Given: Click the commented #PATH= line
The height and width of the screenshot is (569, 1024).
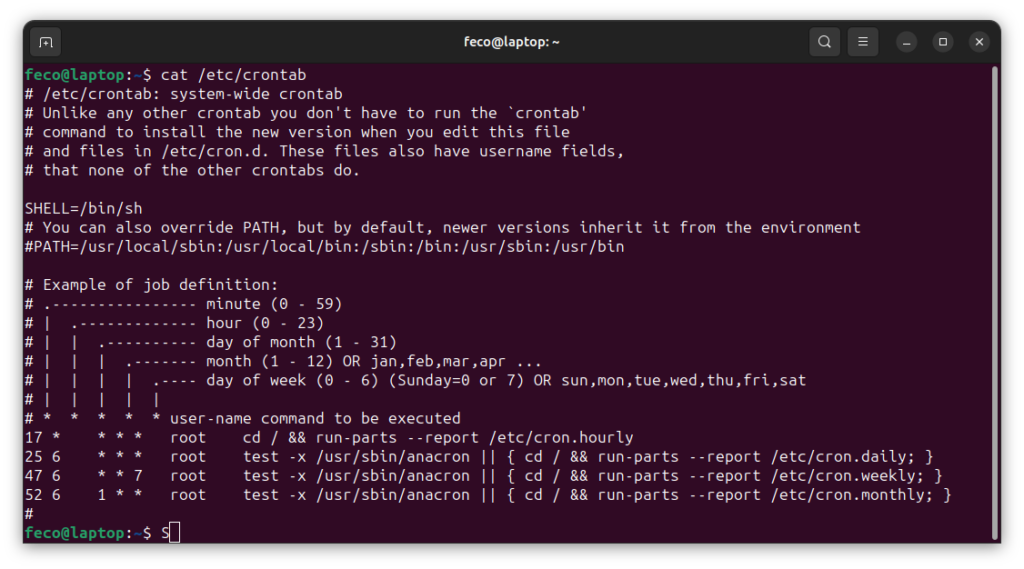Looking at the screenshot, I should pyautogui.click(x=325, y=247).
